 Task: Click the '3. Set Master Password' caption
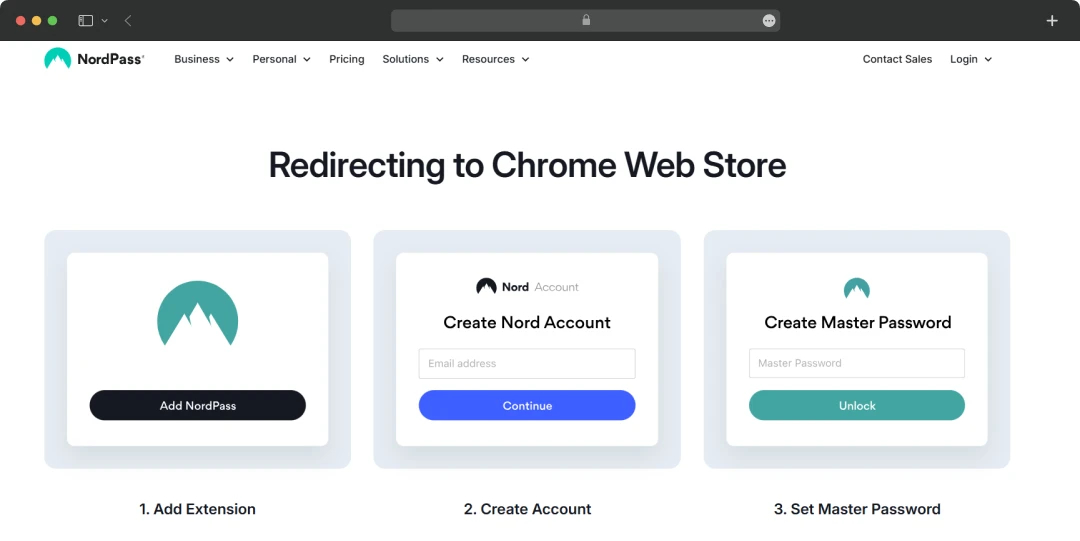pos(857,509)
